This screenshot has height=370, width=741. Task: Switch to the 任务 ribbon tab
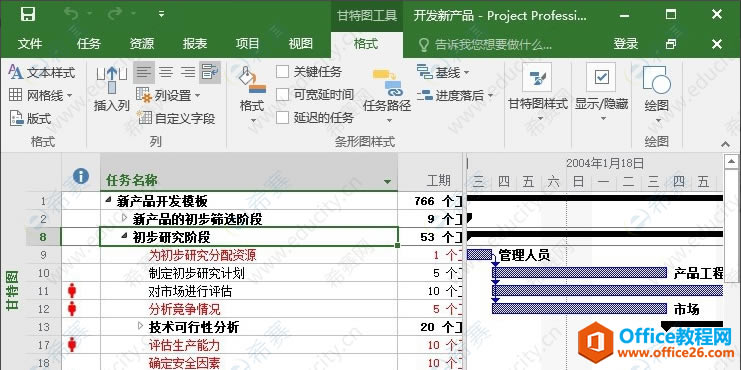(89, 44)
